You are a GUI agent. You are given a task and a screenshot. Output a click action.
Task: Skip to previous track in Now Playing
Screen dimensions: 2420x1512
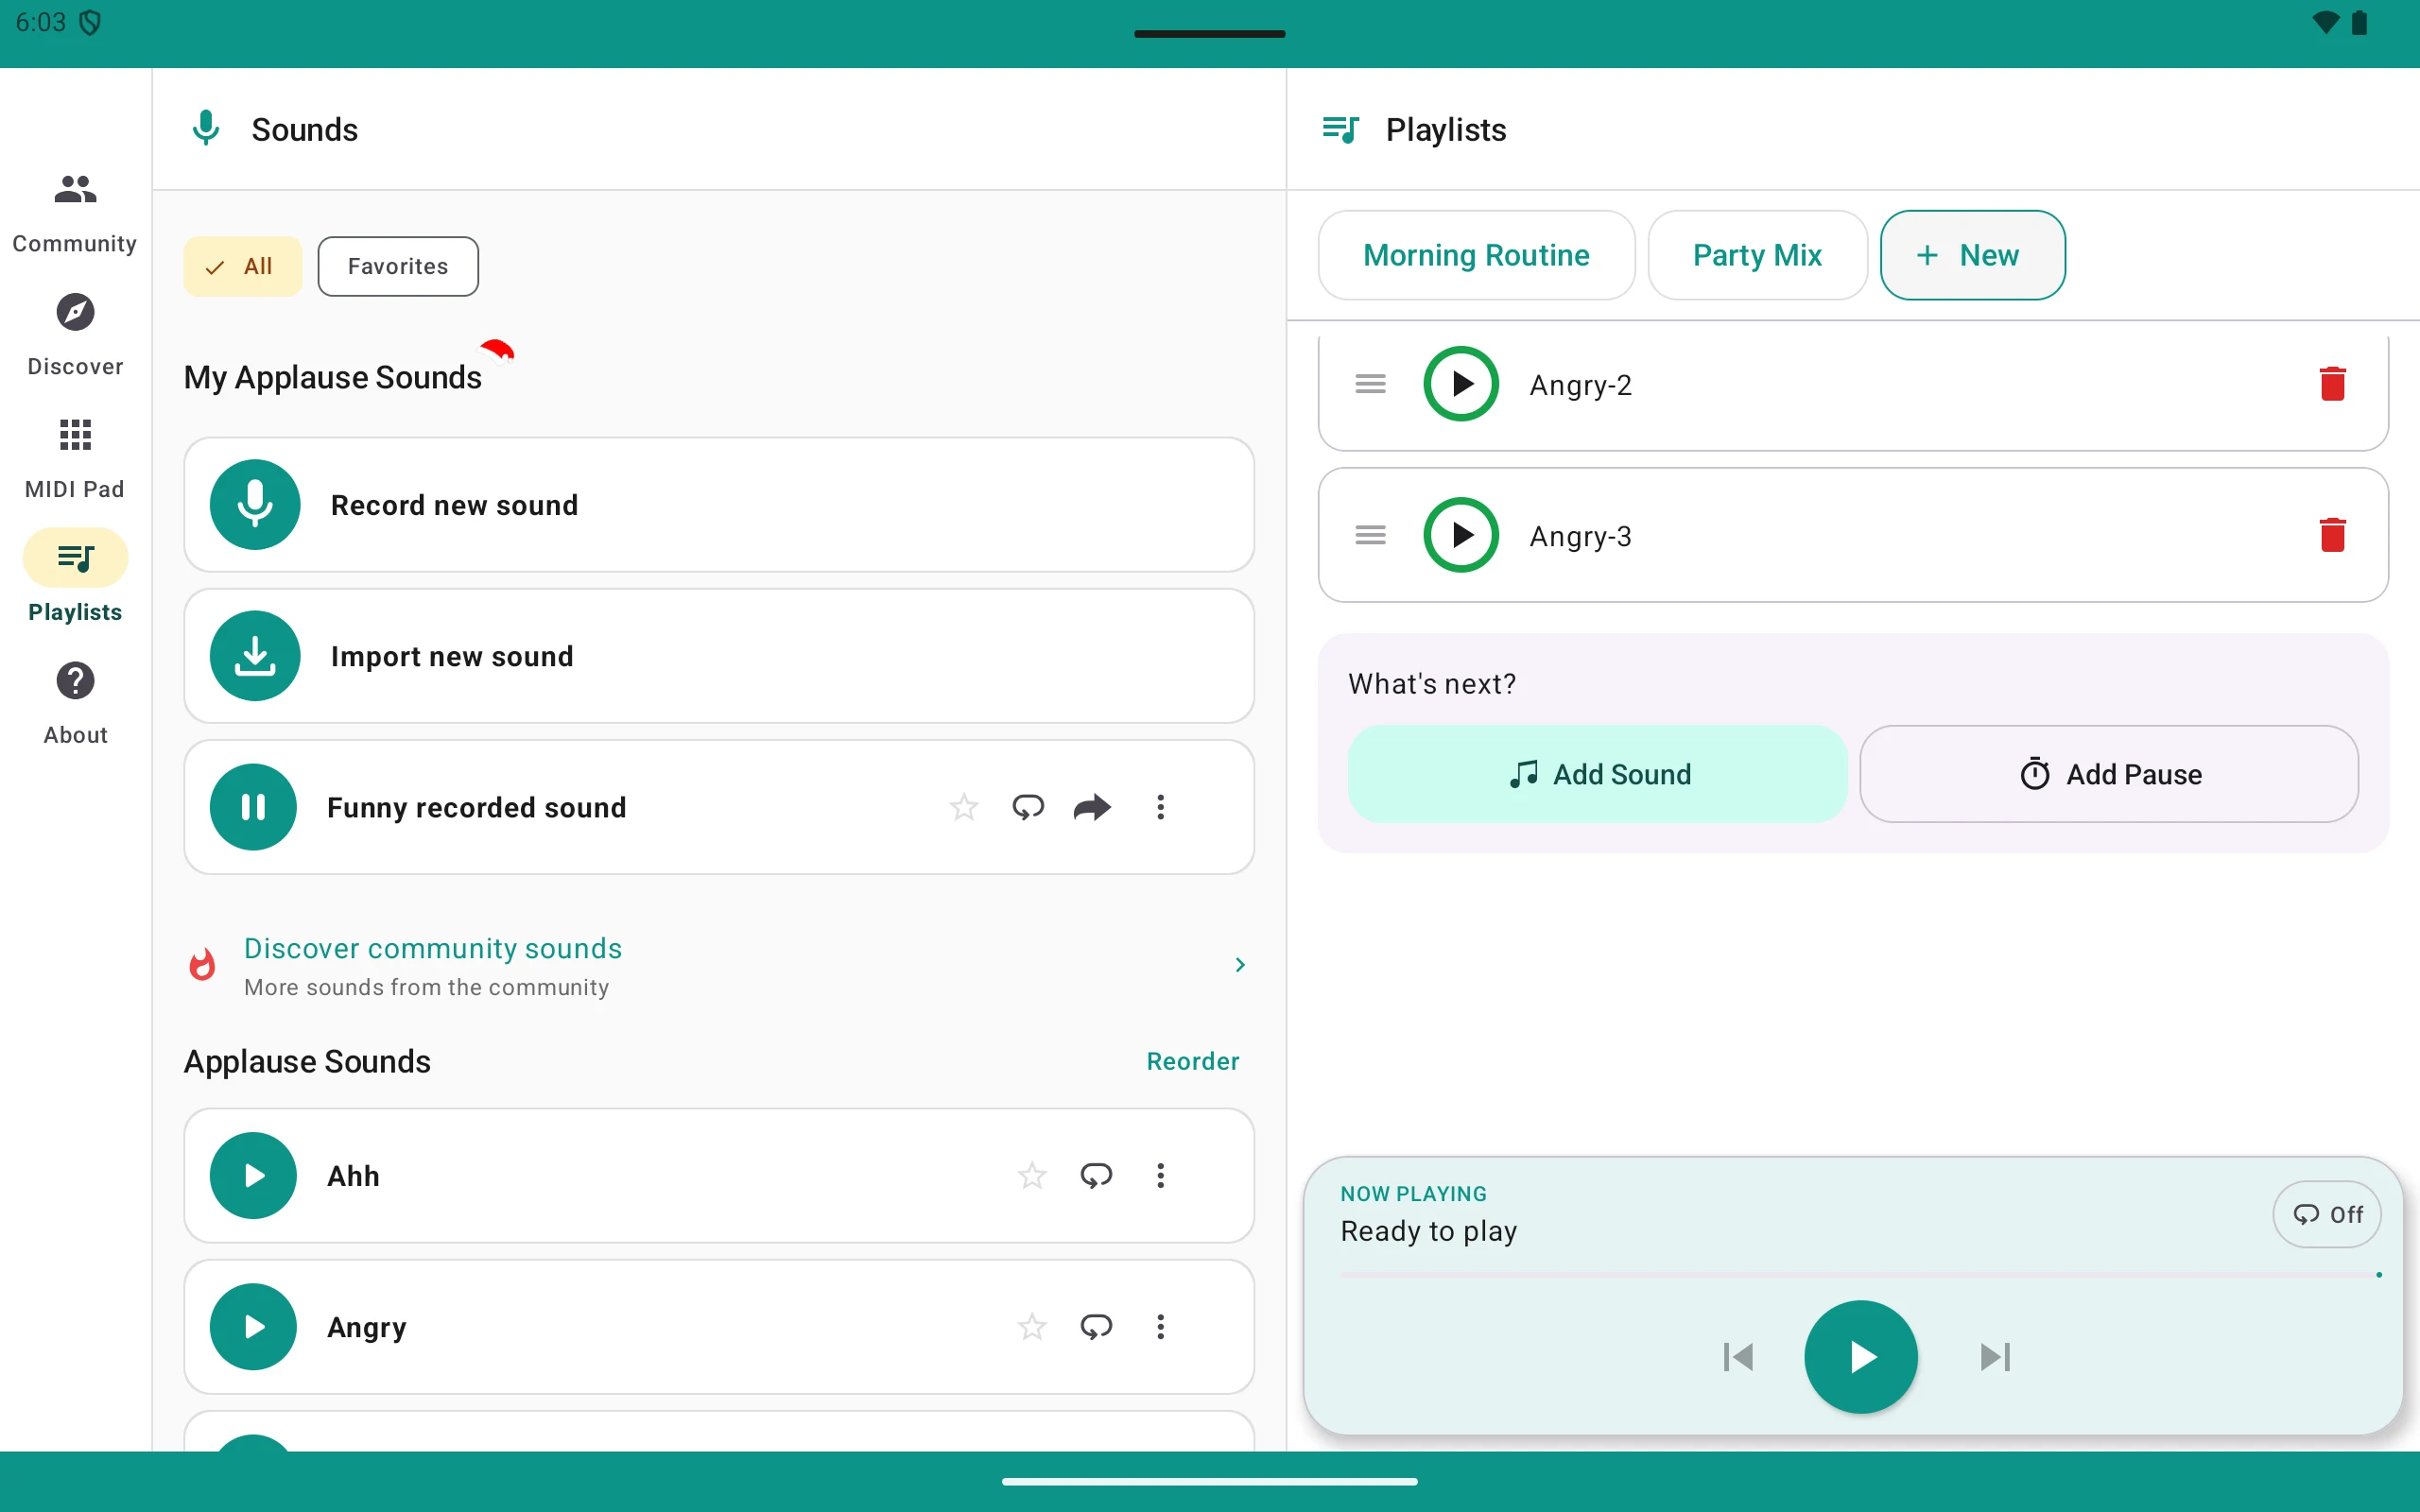tap(1738, 1357)
